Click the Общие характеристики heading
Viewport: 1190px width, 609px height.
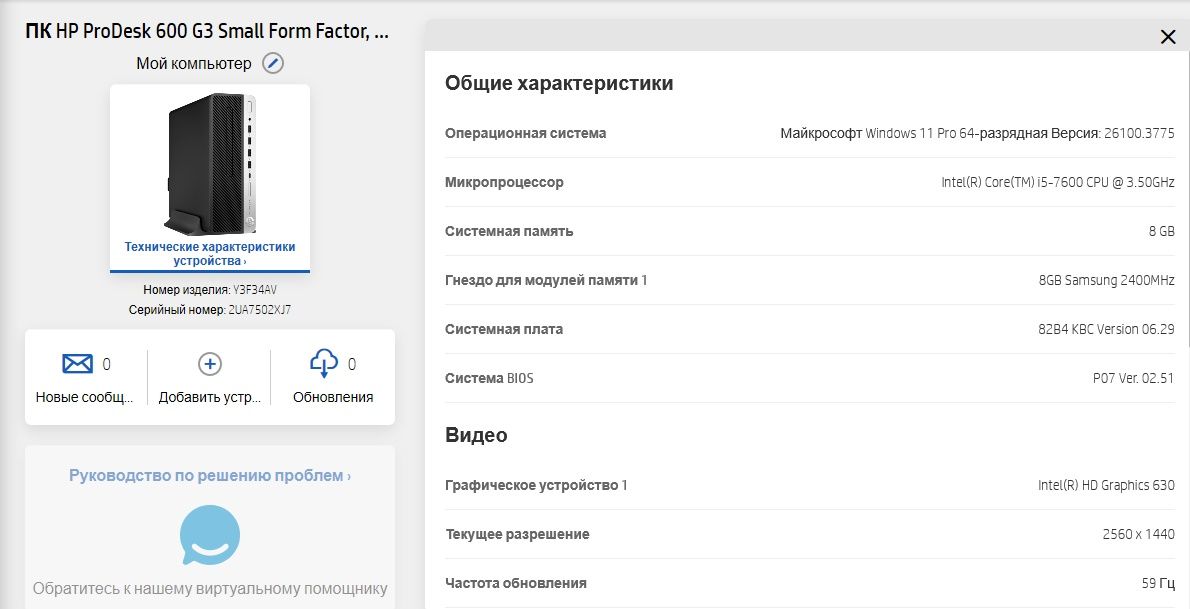tap(559, 83)
